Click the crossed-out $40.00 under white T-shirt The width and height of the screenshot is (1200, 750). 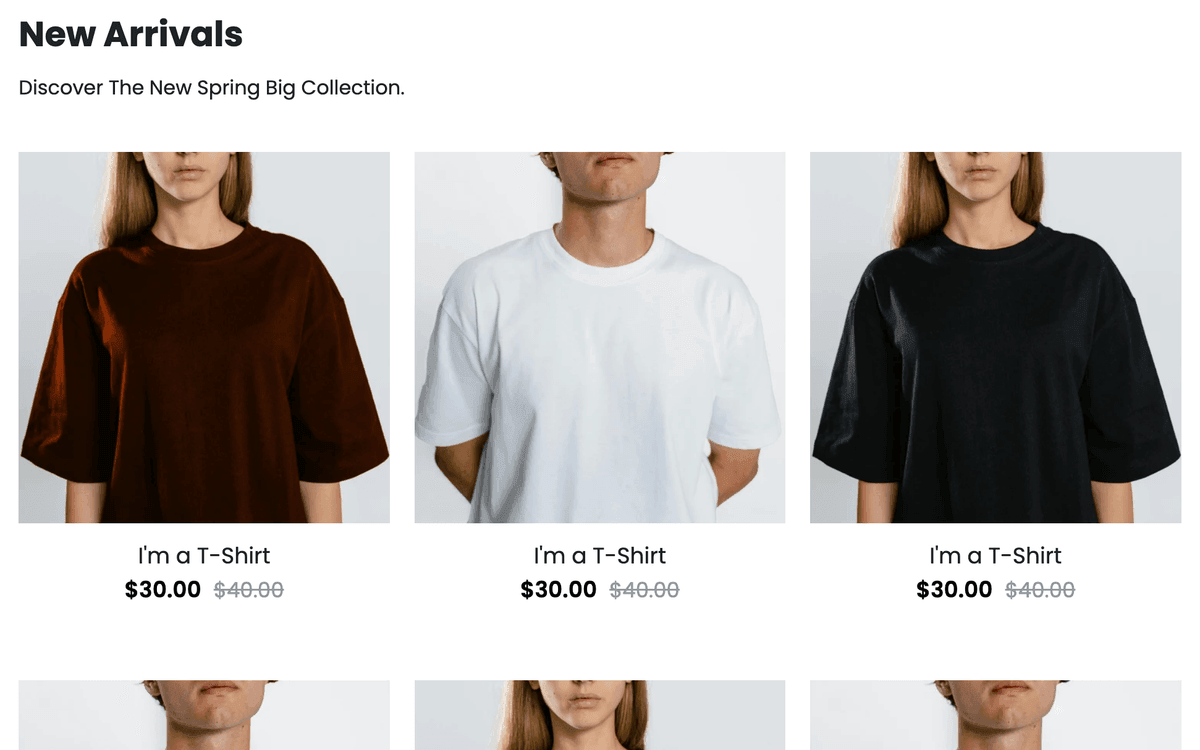point(644,591)
